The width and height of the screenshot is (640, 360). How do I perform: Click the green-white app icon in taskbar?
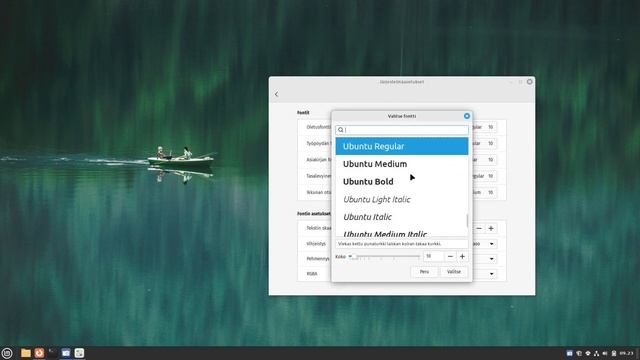[79, 353]
